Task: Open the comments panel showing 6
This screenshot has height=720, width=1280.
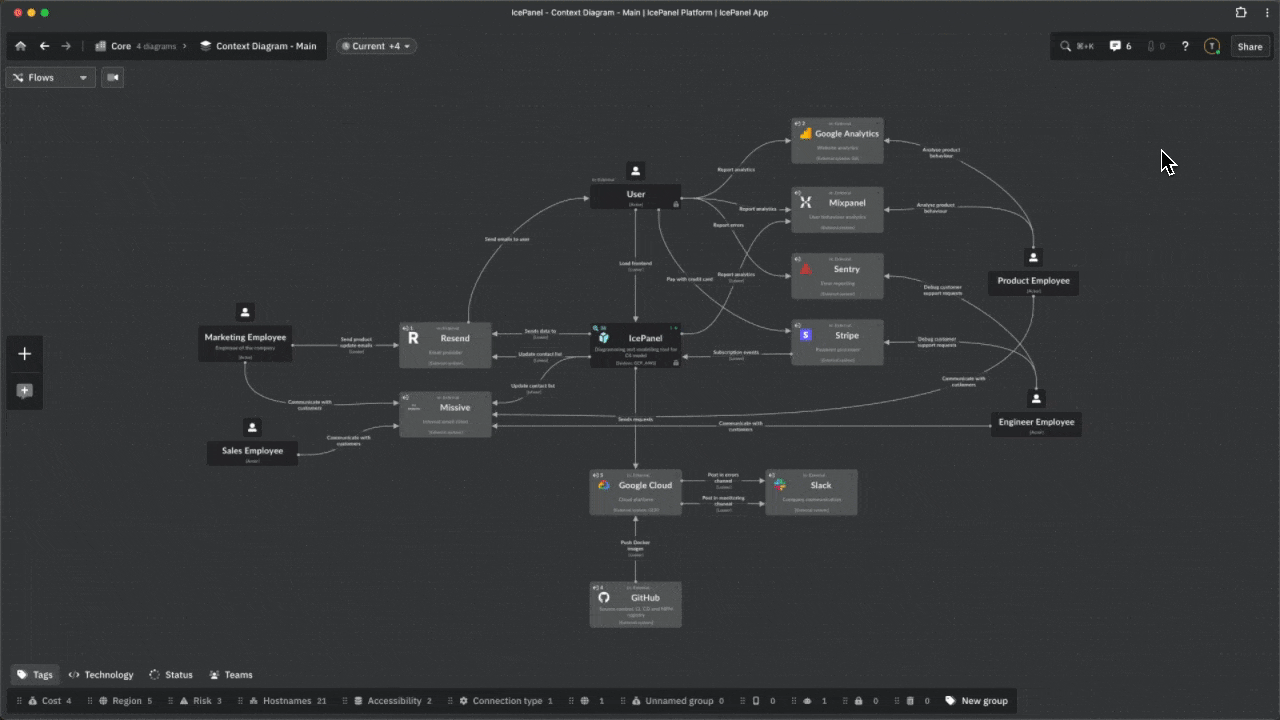Action: [x=1120, y=46]
